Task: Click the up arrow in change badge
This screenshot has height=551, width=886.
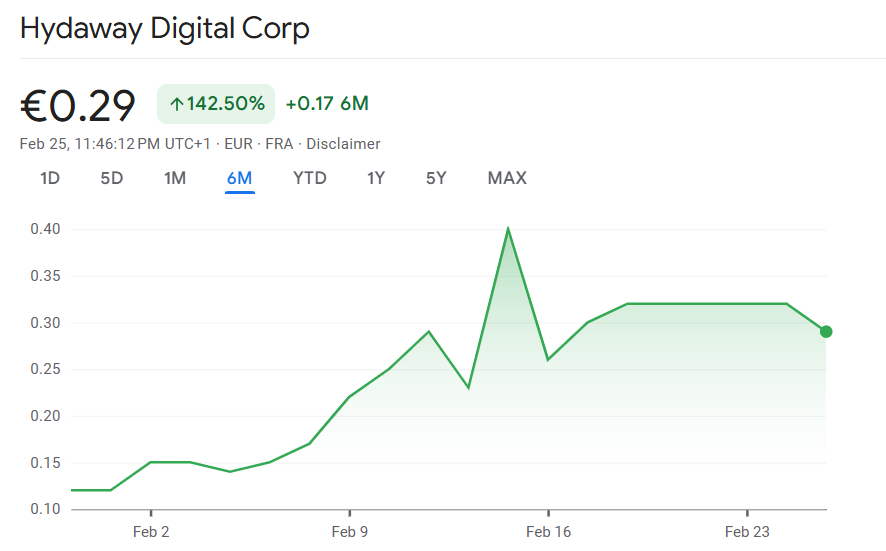Action: click(177, 104)
